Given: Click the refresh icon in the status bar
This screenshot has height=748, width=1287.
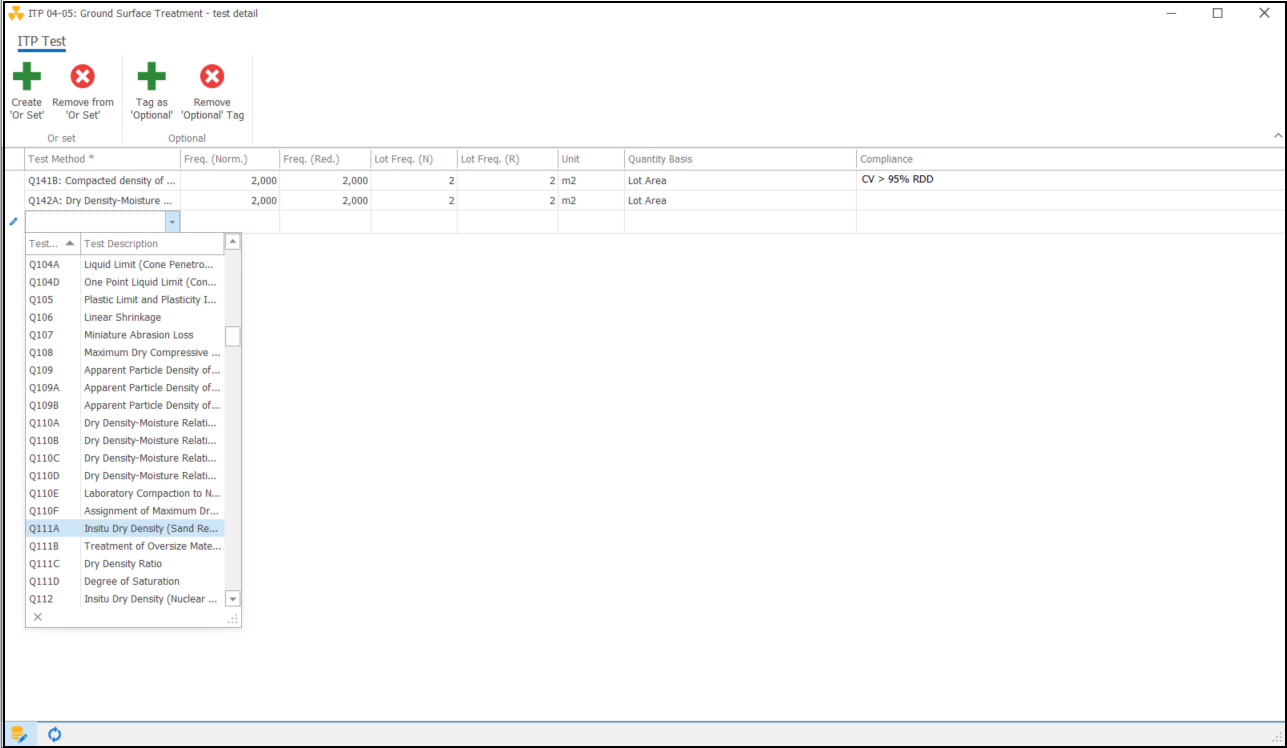Looking at the screenshot, I should (x=55, y=734).
